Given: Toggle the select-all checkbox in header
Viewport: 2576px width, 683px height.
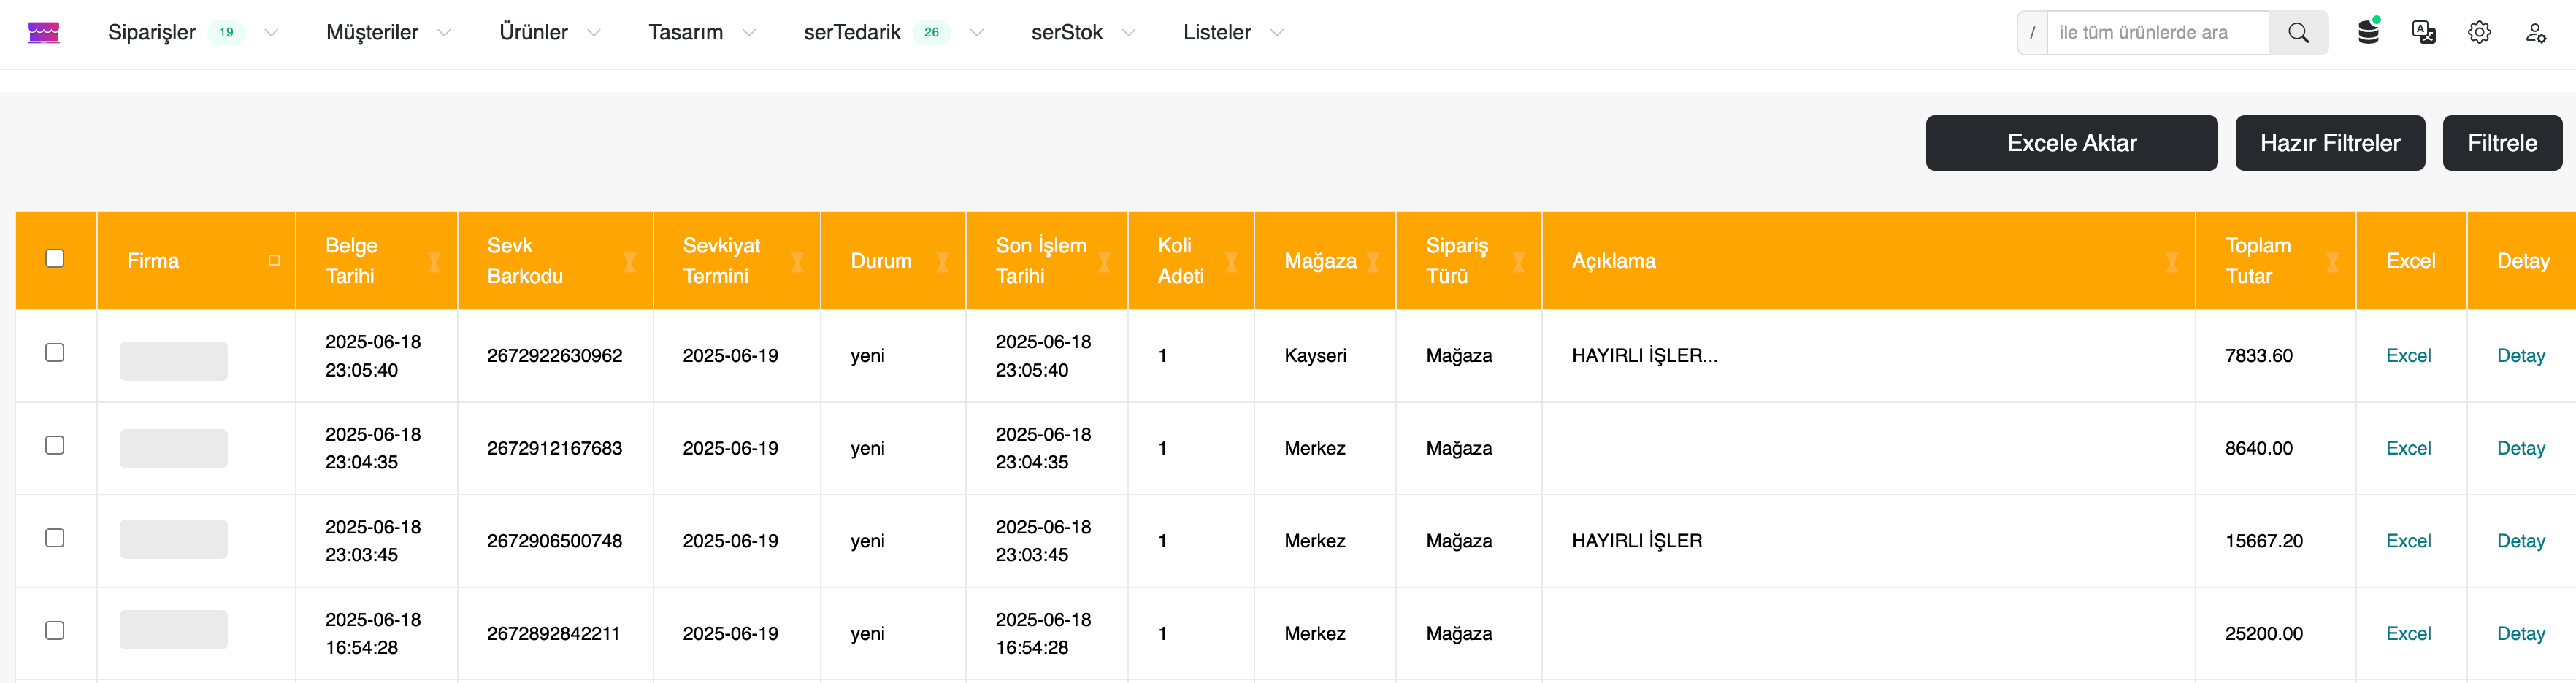Looking at the screenshot, I should pyautogui.click(x=55, y=258).
